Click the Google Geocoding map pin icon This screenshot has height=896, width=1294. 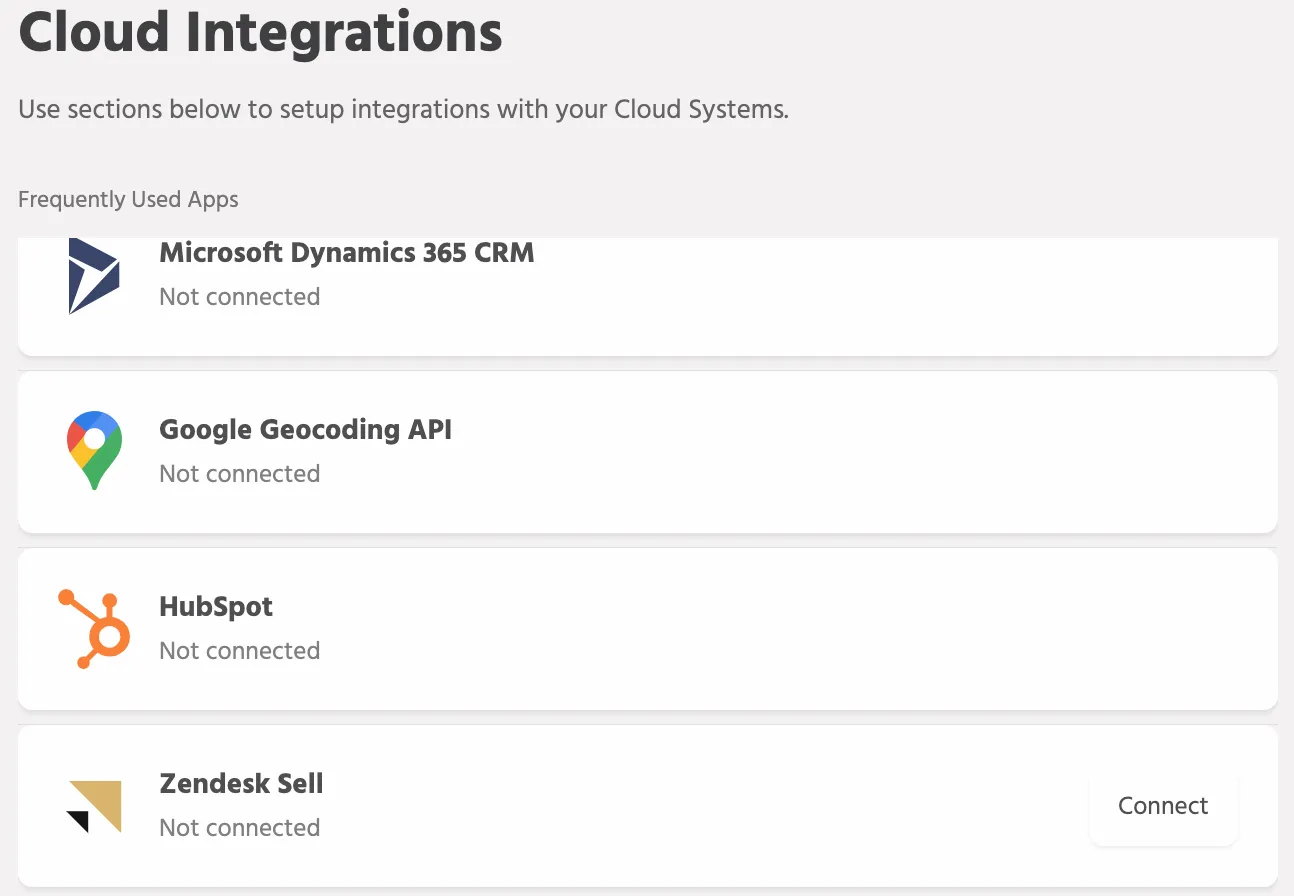tap(94, 450)
